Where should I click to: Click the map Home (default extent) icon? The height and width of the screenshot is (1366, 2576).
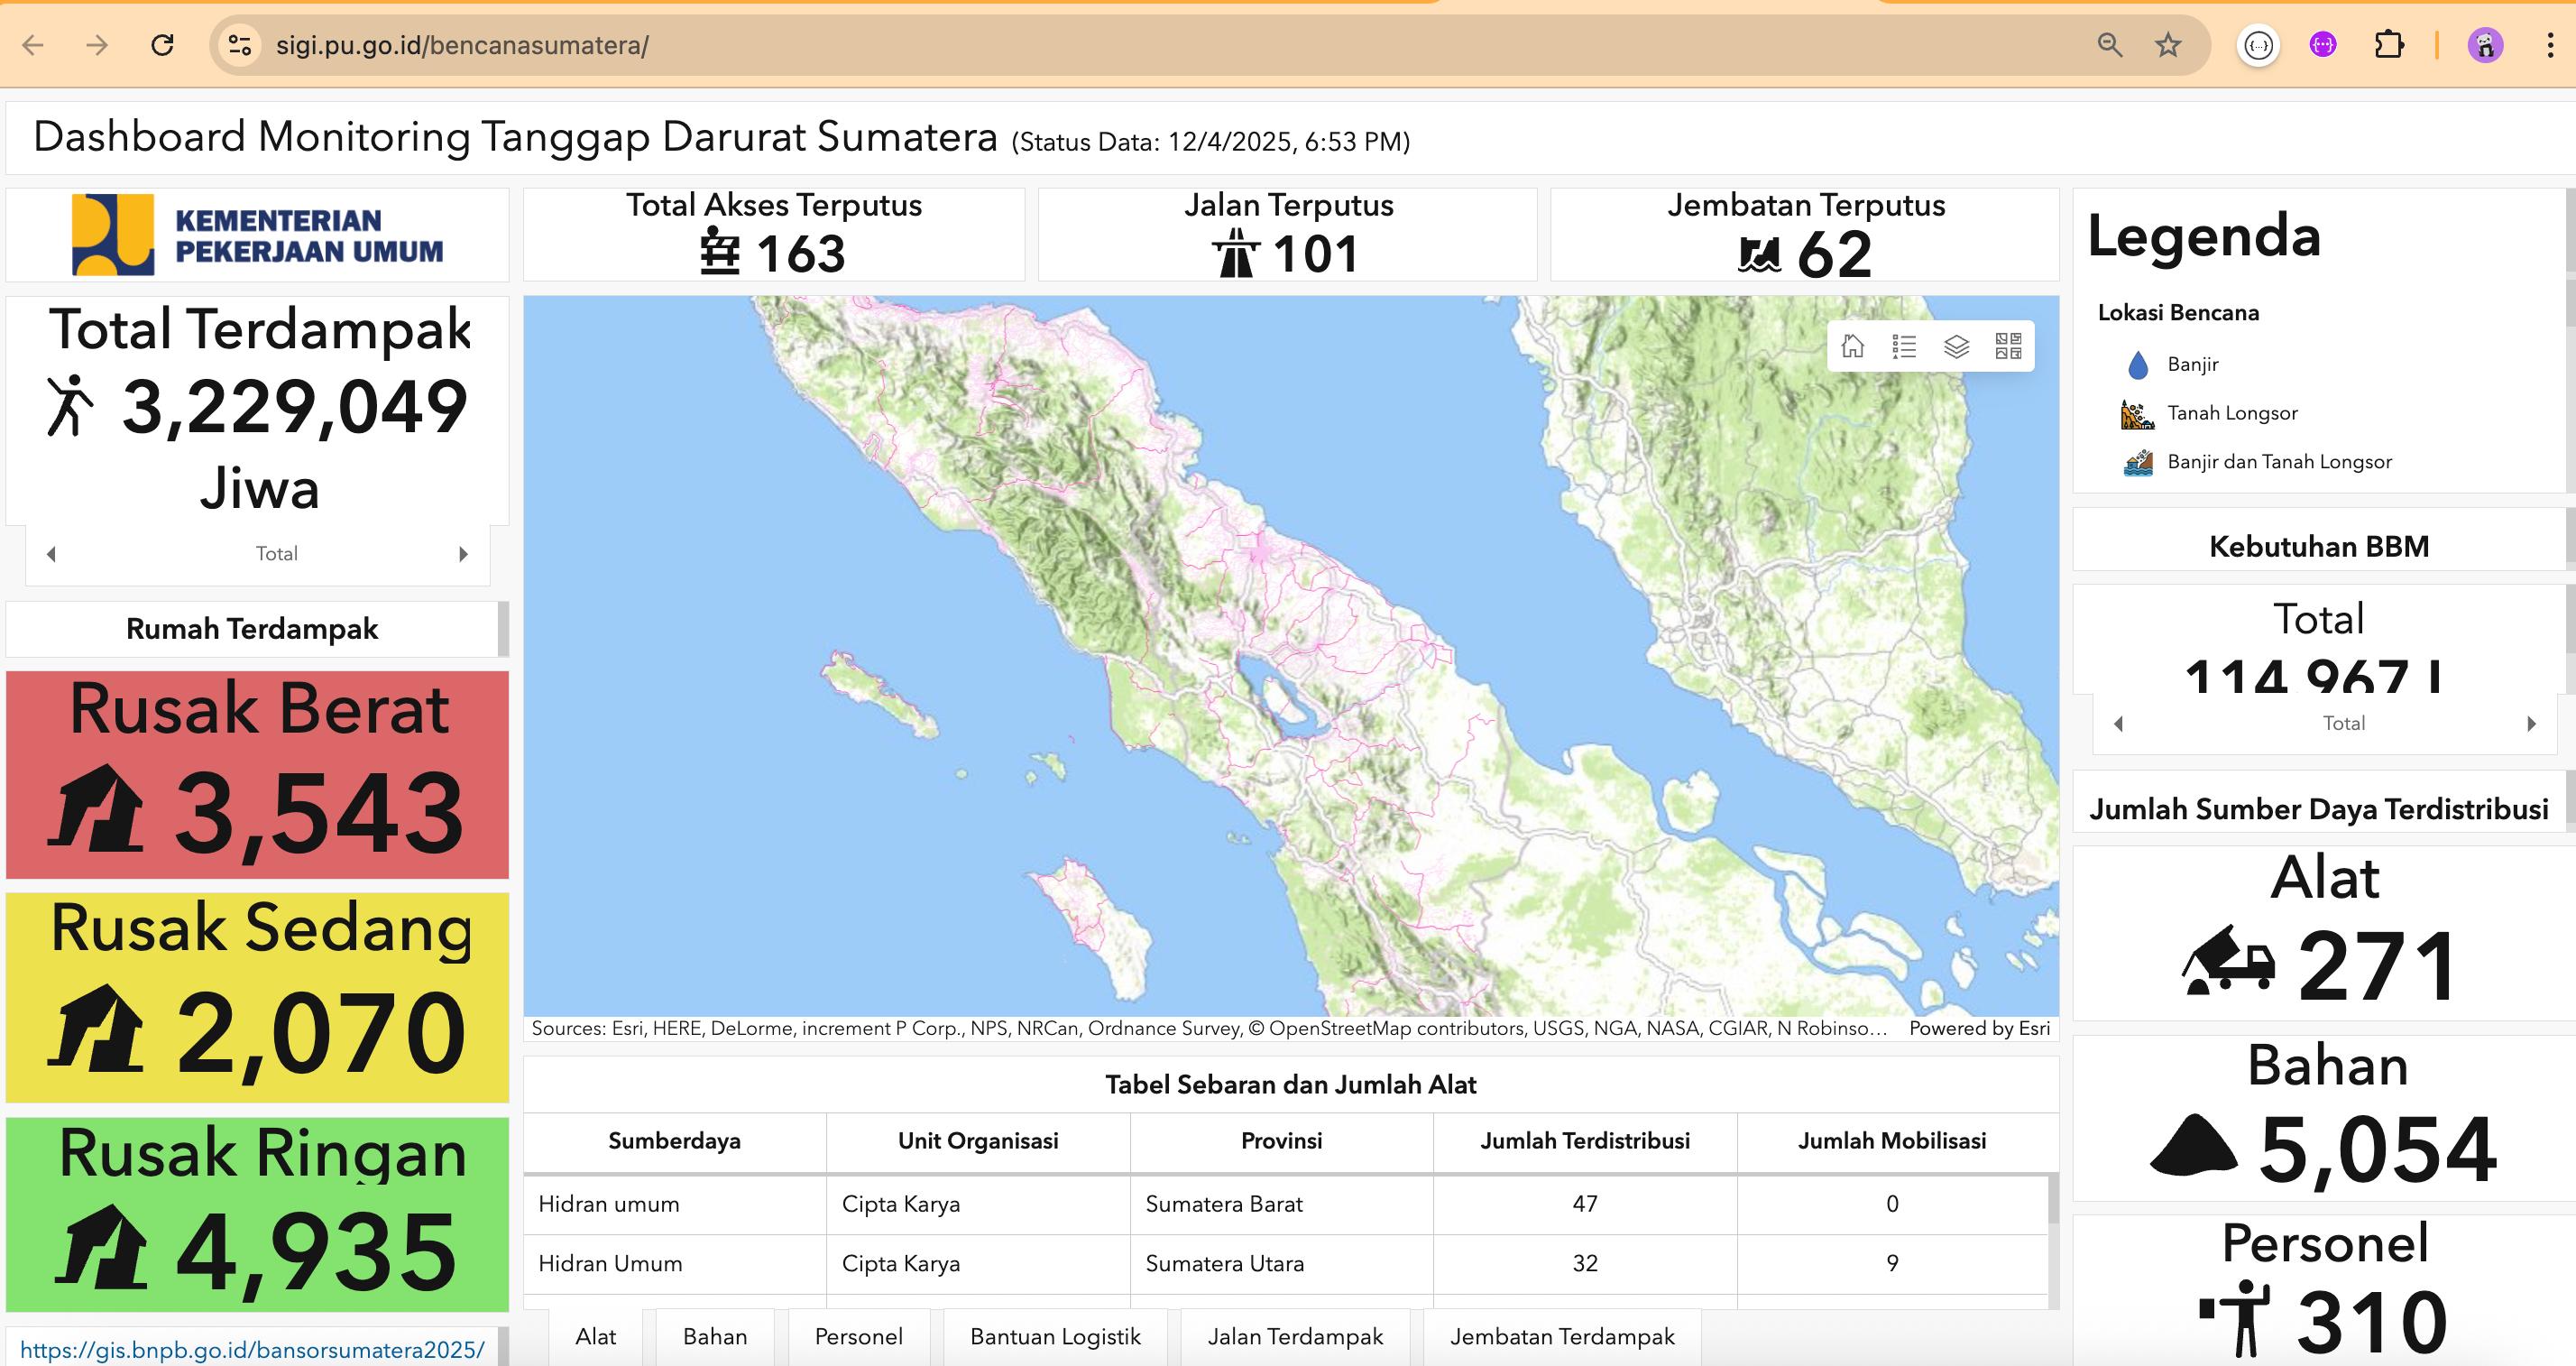(1852, 346)
